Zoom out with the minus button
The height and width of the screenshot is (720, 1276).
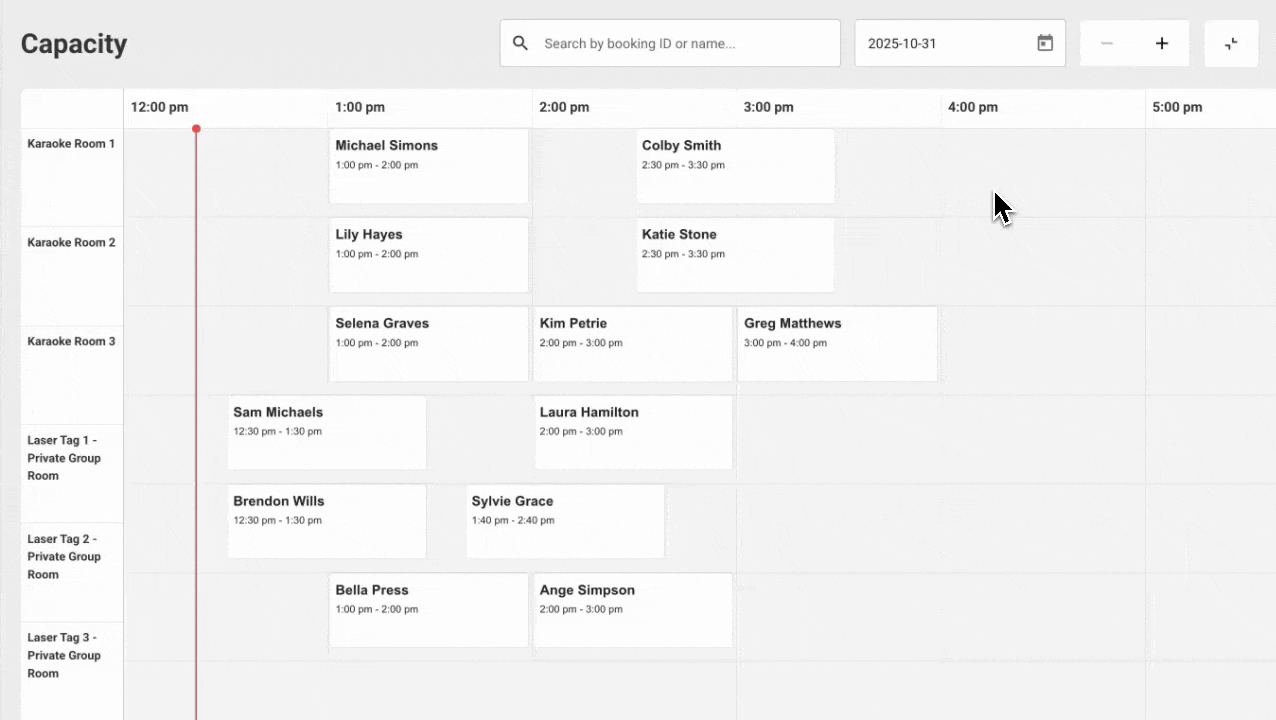coord(1107,44)
